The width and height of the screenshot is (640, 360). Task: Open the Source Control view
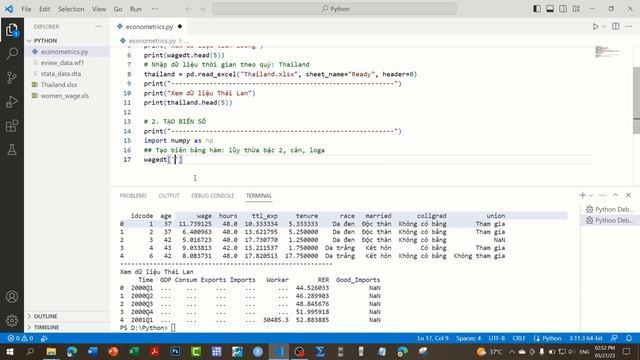(x=12, y=78)
